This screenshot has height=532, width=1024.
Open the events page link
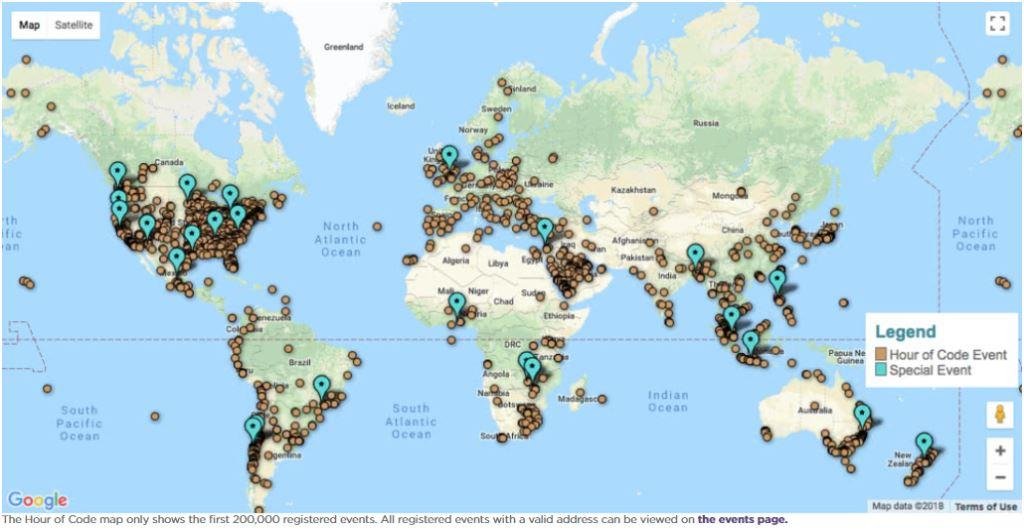click(742, 519)
